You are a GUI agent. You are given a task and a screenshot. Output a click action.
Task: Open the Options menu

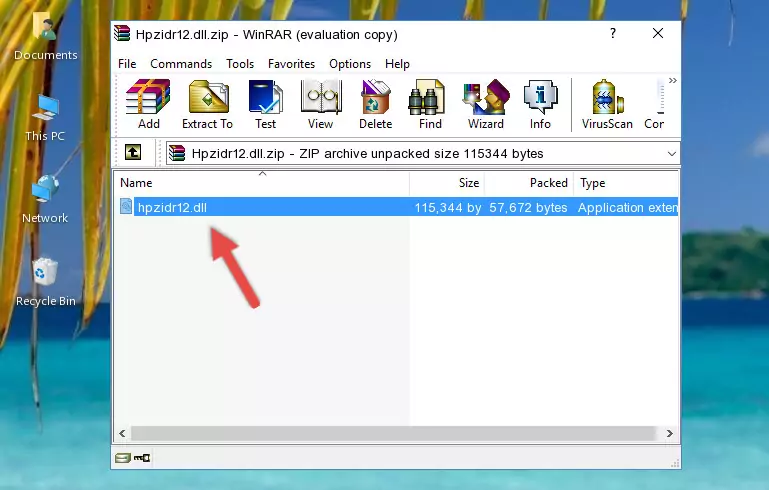click(x=350, y=64)
